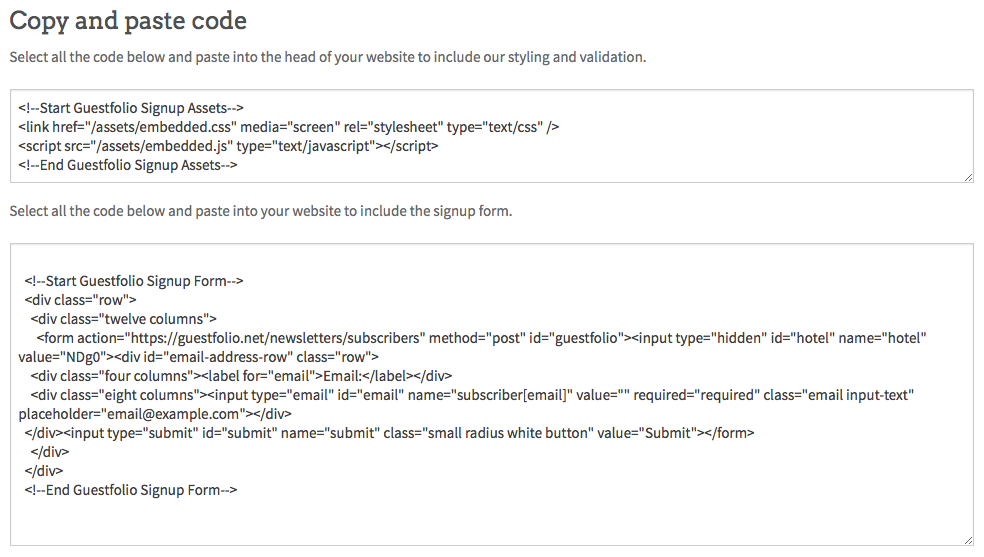The width and height of the screenshot is (984, 557).
Task: Click the 'End Guestfolio Signup Assets' comment line
Action: coord(127,165)
